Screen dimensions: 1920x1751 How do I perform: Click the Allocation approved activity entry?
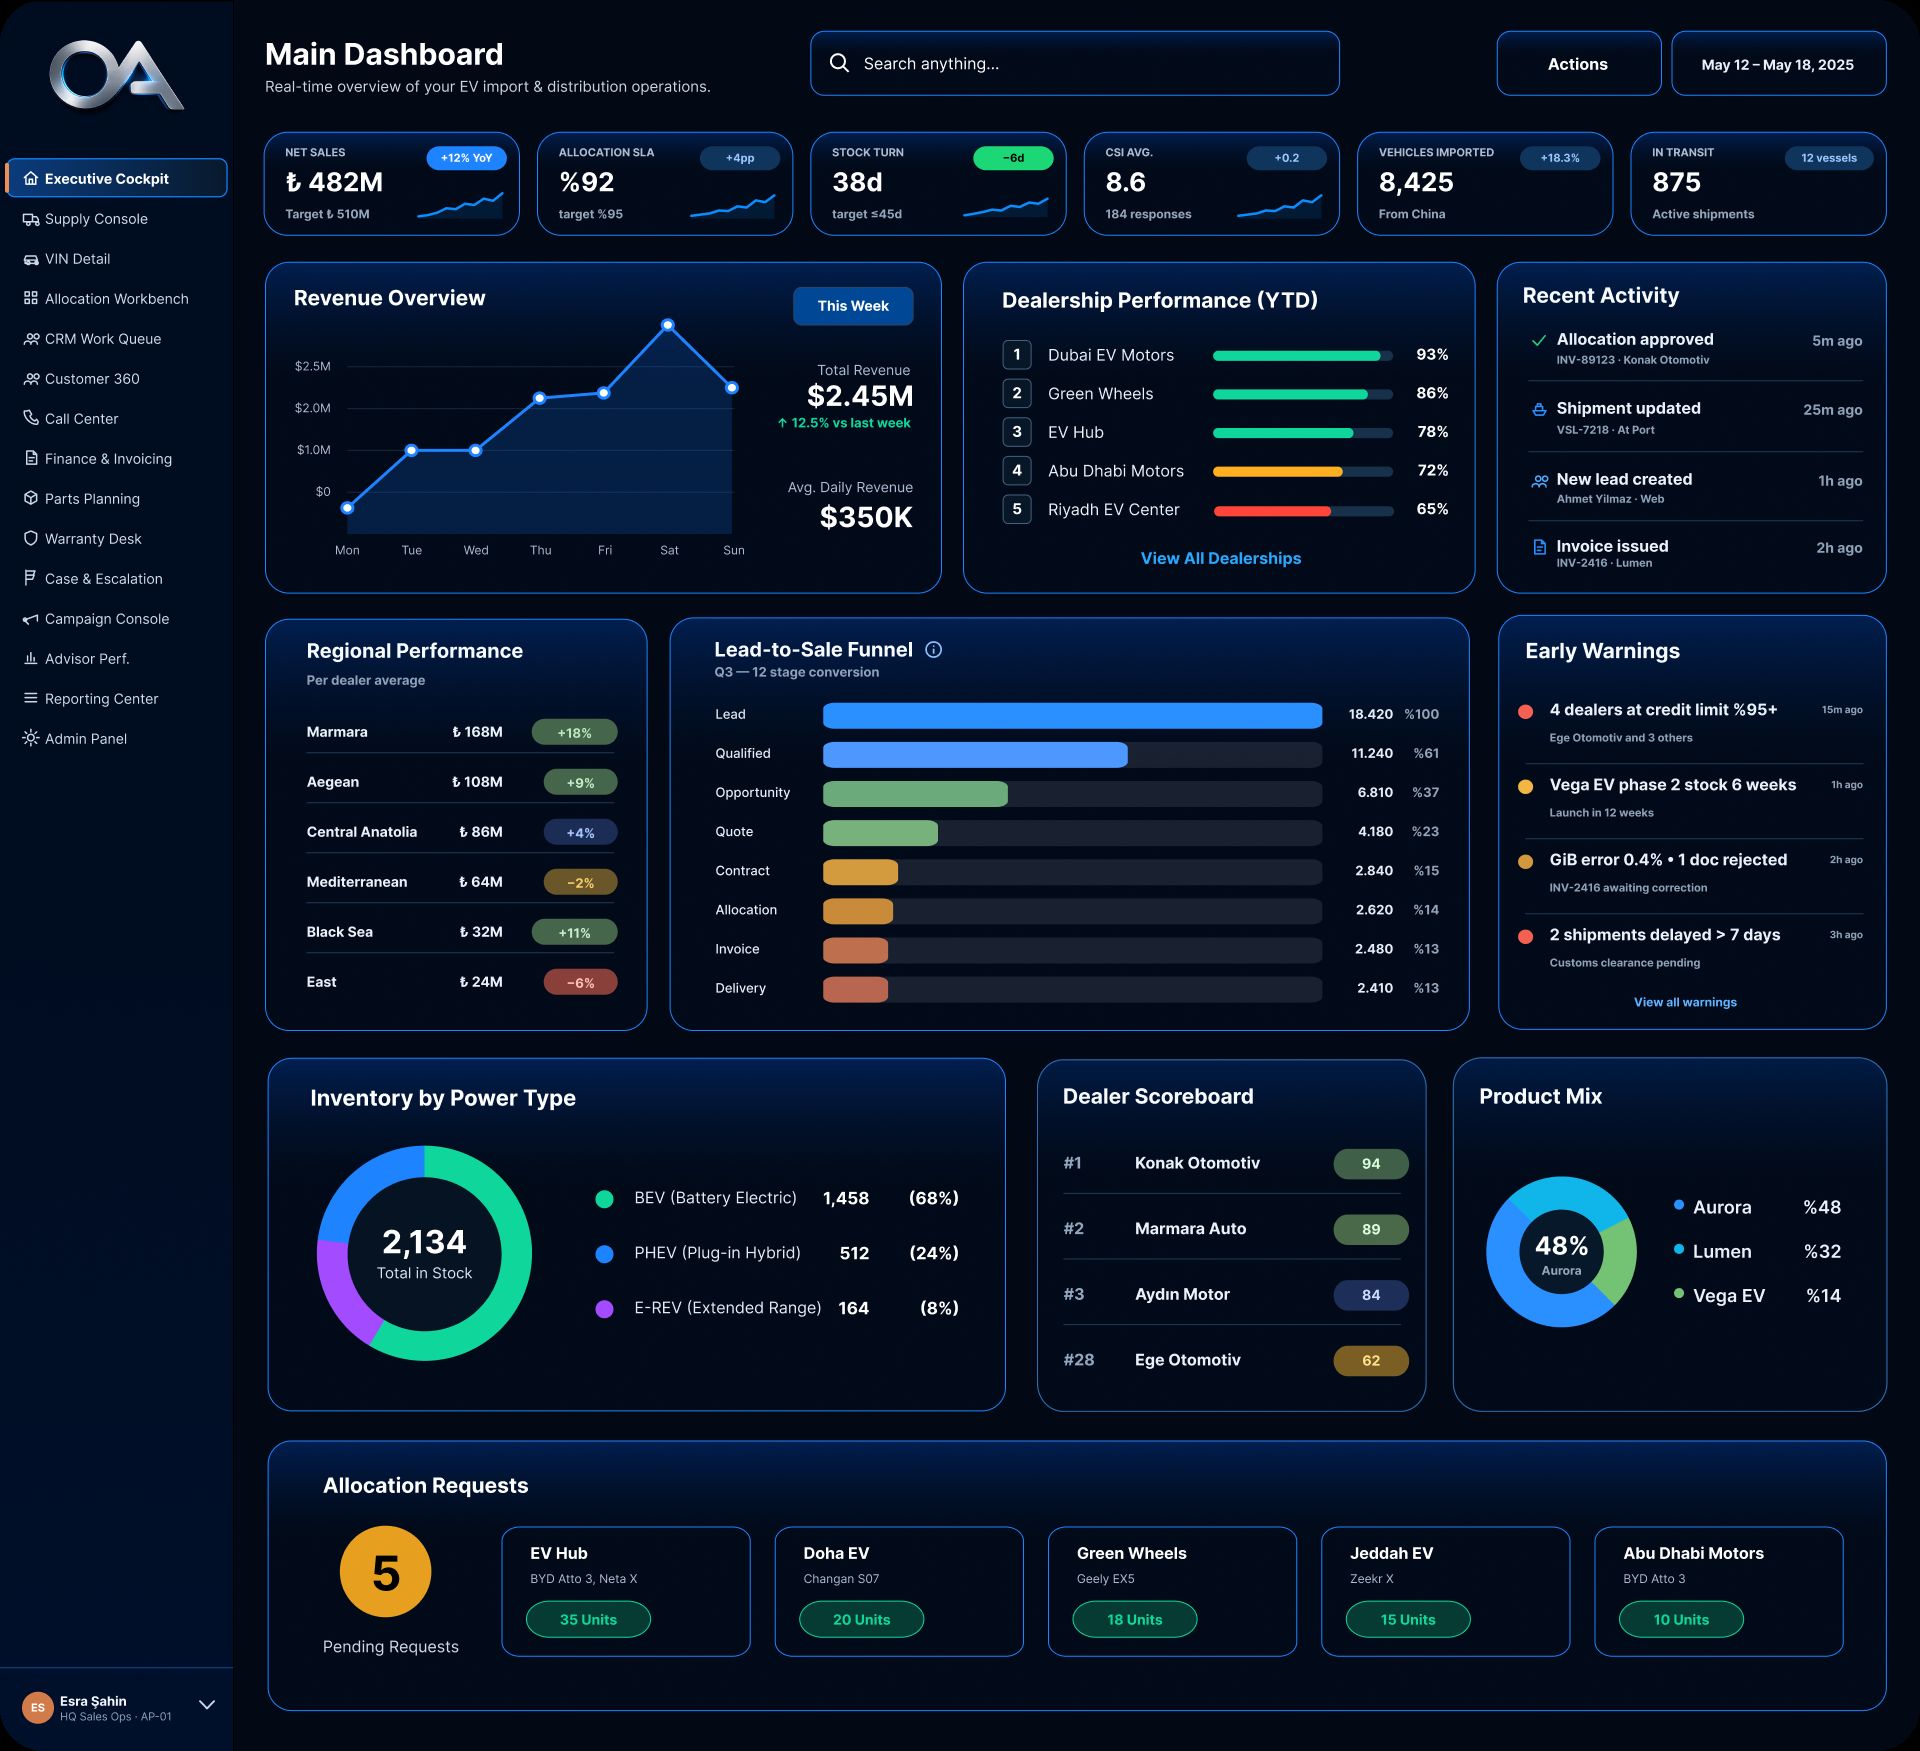(1695, 349)
